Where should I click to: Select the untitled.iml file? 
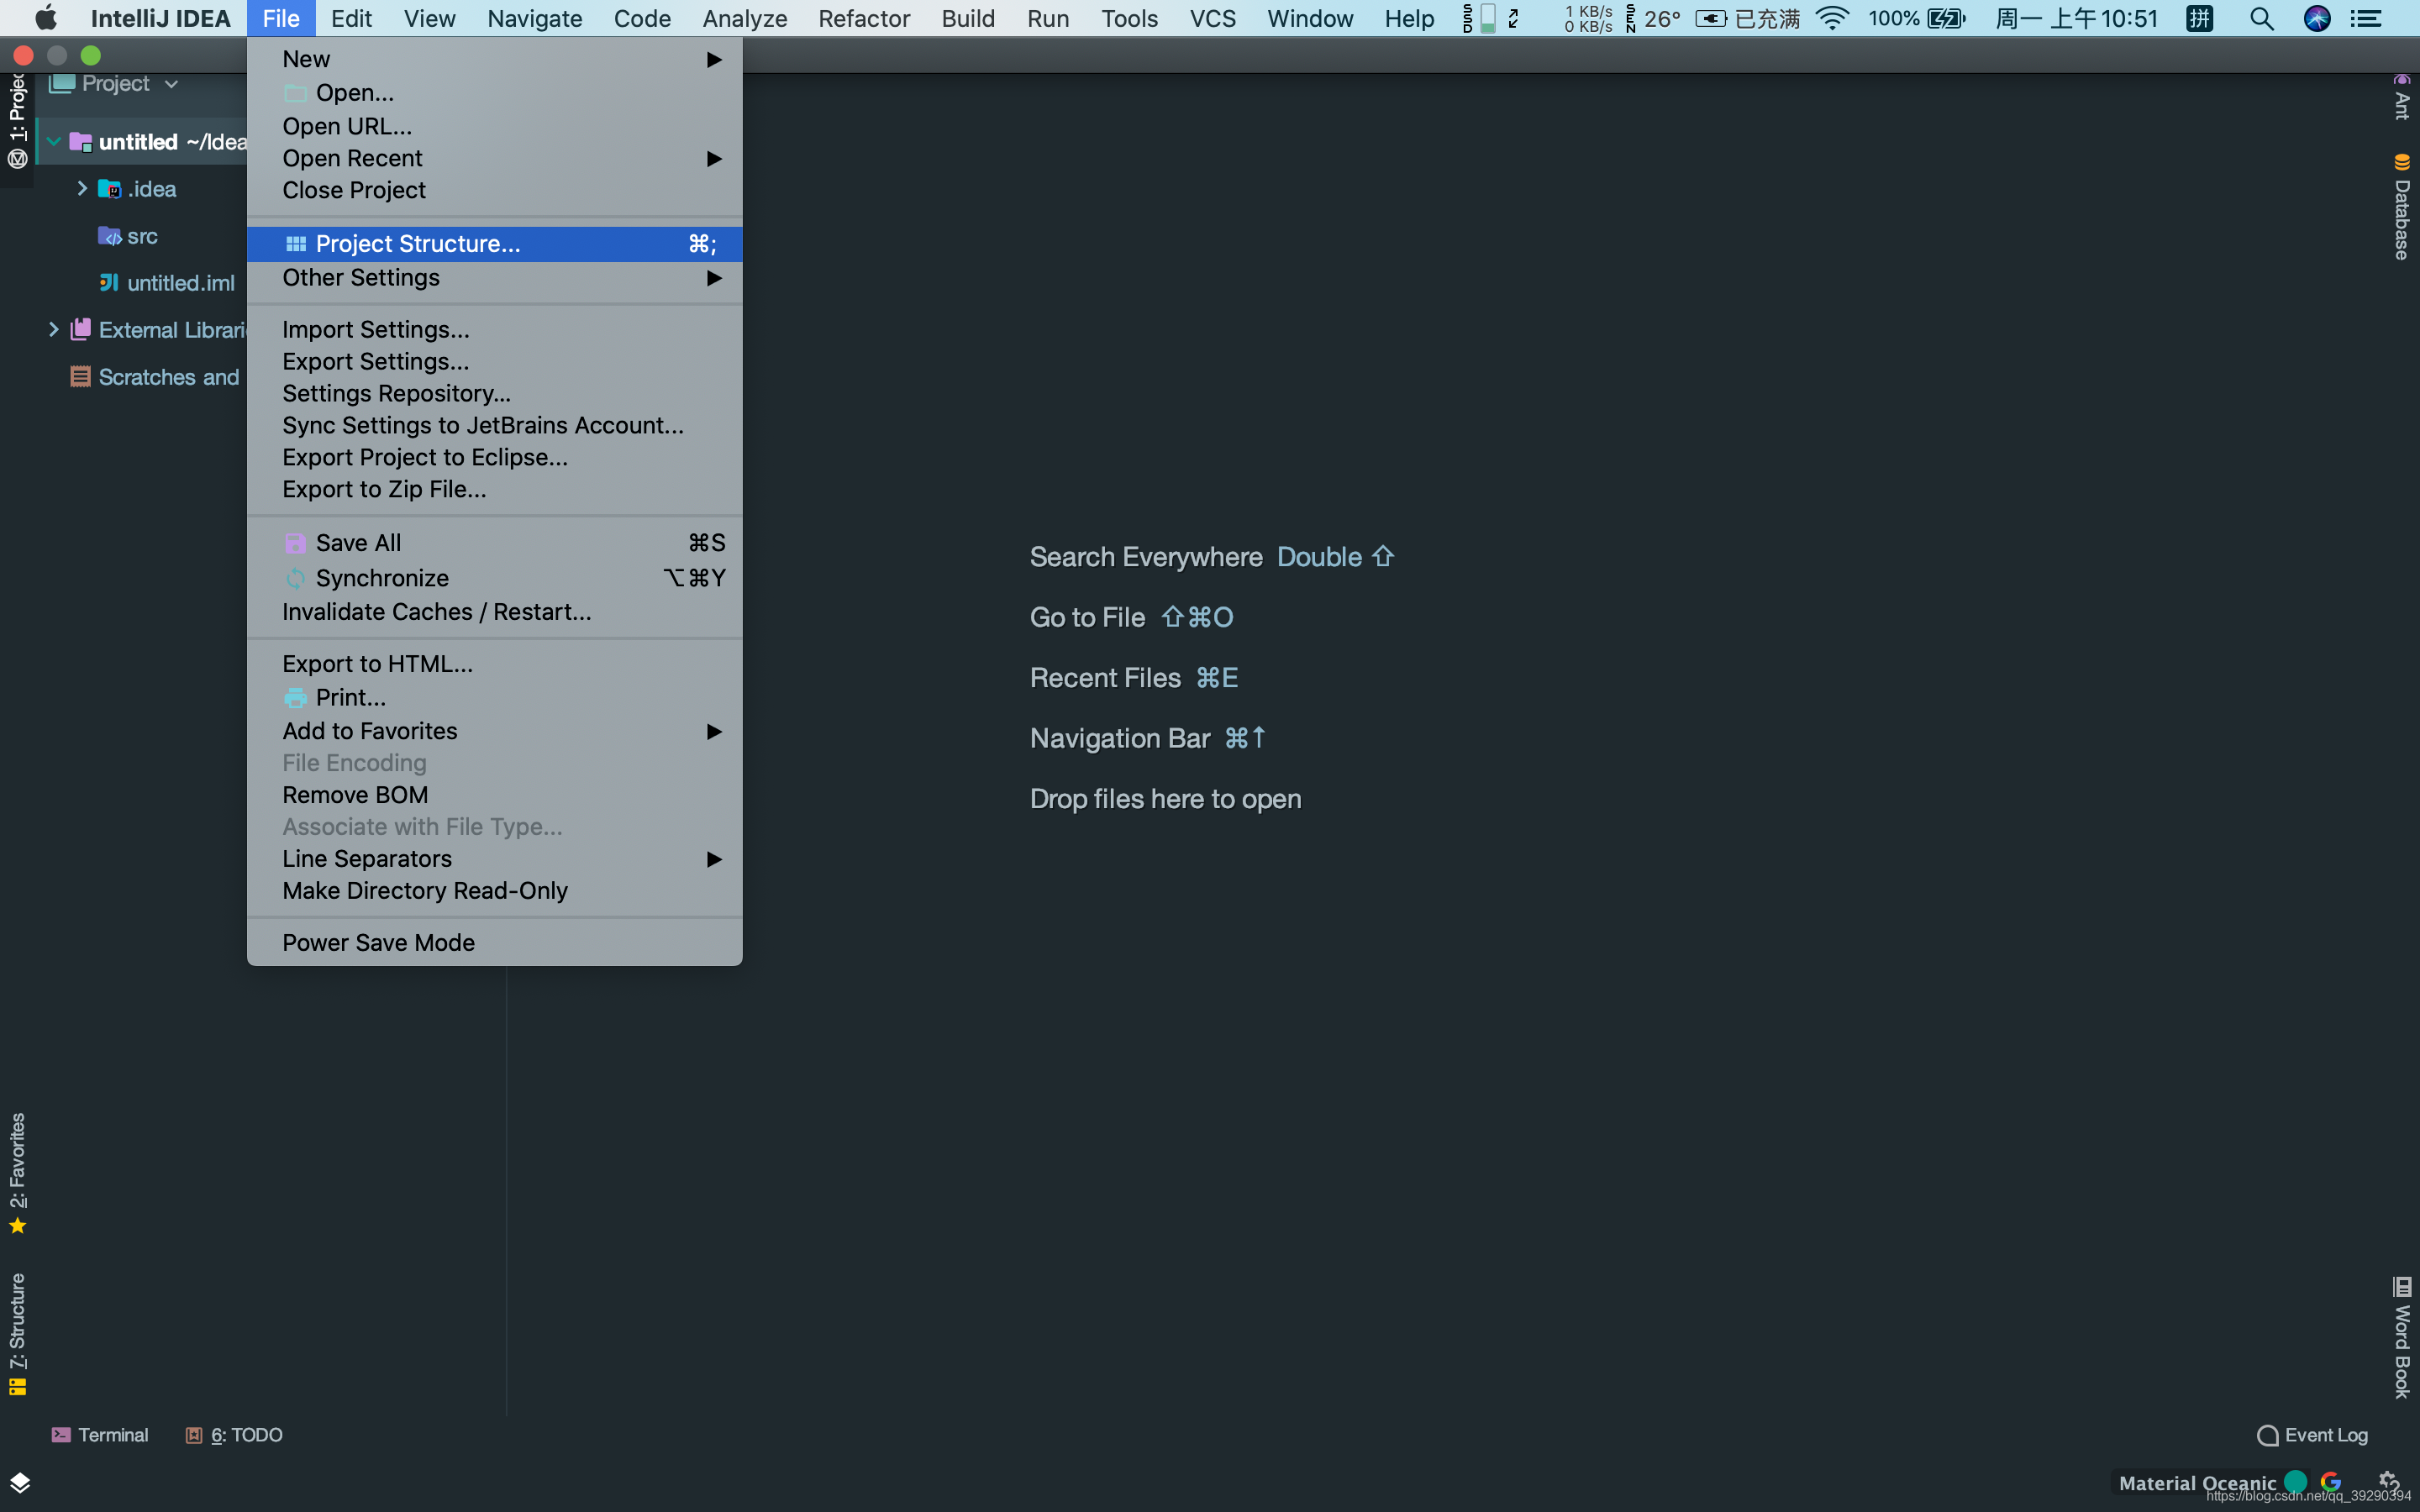coord(180,283)
